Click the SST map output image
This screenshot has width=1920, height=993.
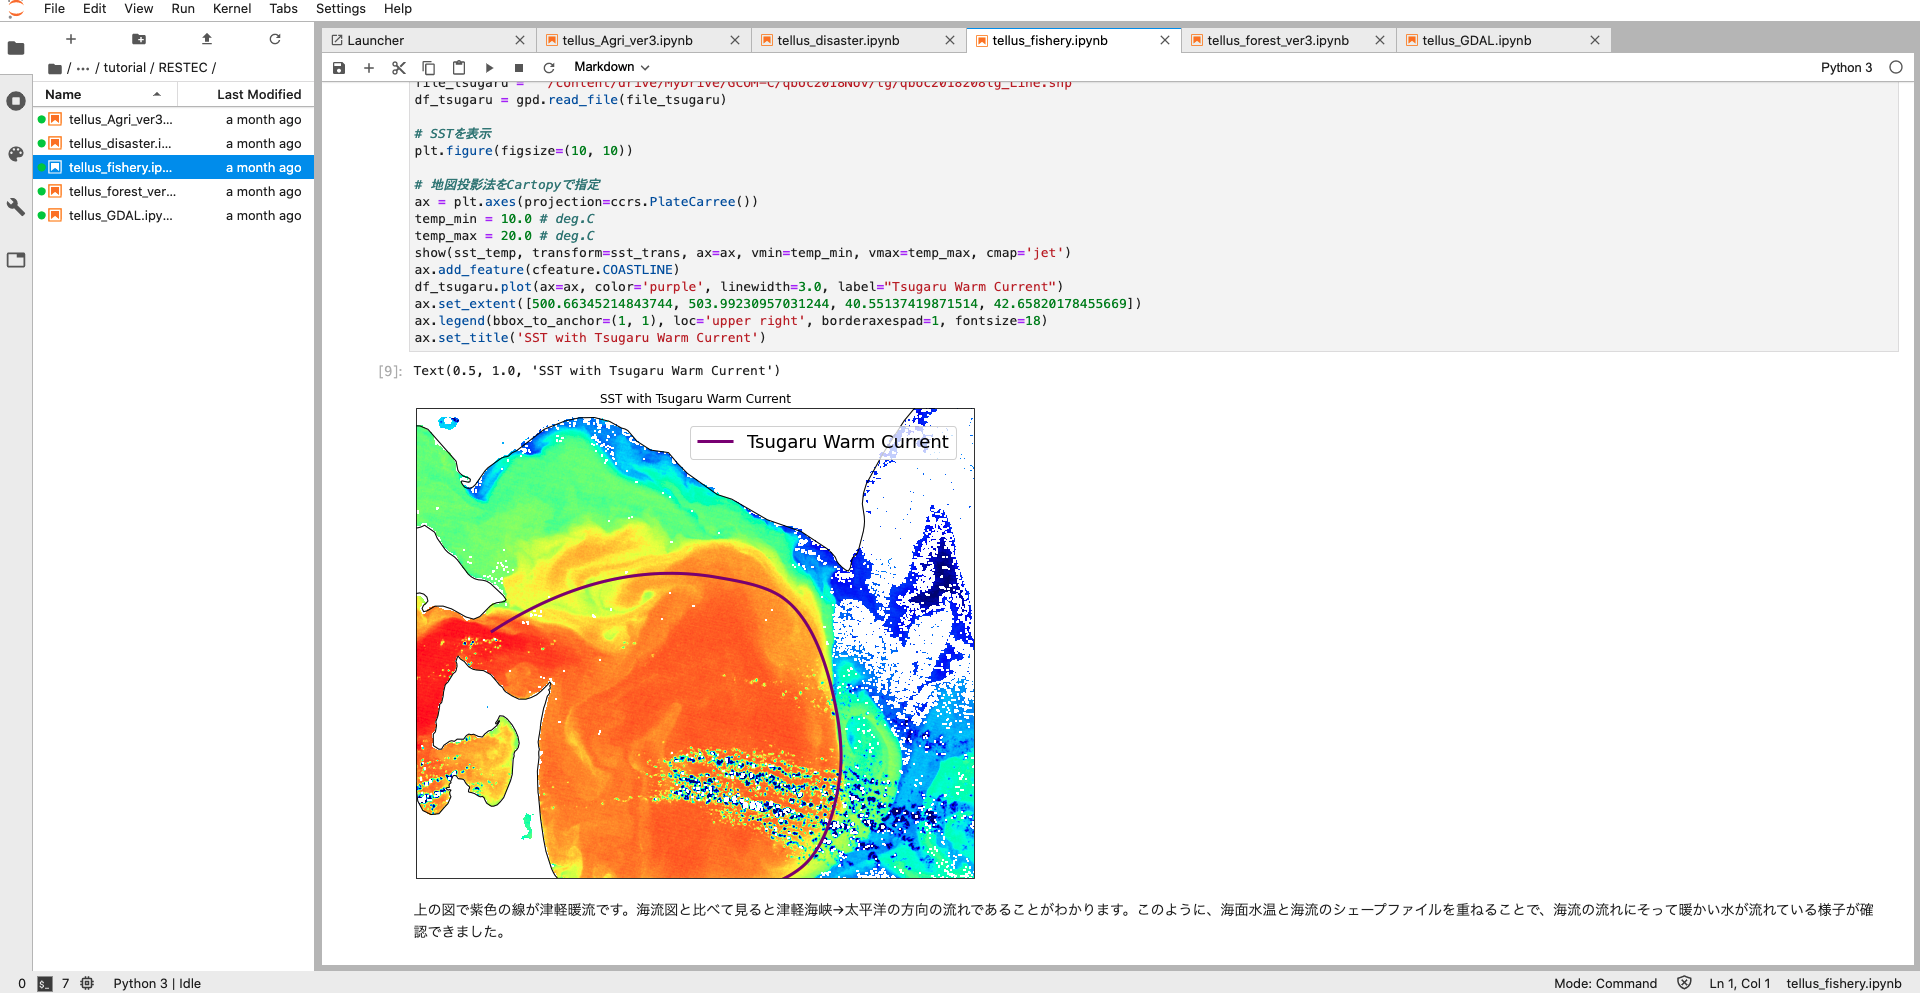695,635
